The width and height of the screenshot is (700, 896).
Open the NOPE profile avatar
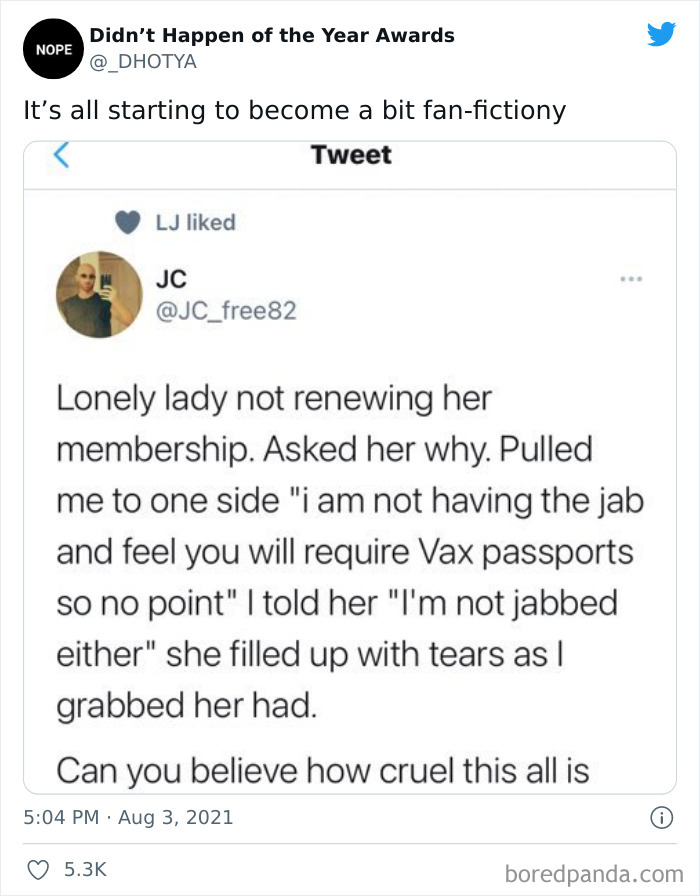[x=53, y=49]
